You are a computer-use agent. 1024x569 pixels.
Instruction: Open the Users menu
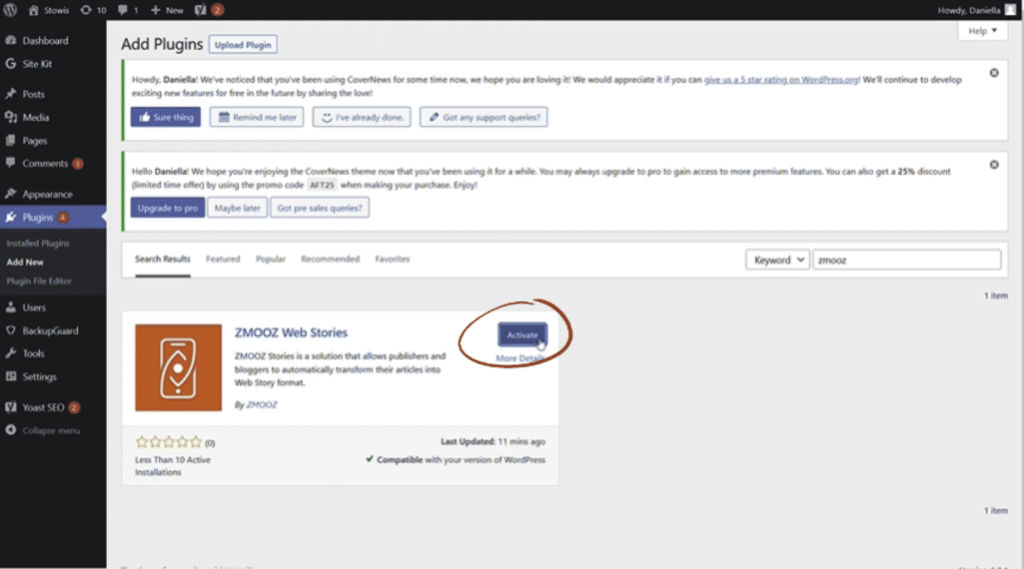[34, 307]
